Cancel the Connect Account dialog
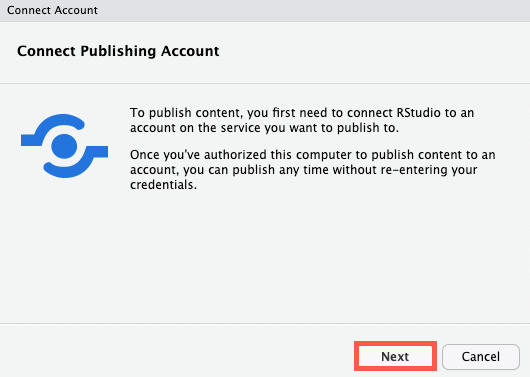530x377 pixels. [x=481, y=357]
